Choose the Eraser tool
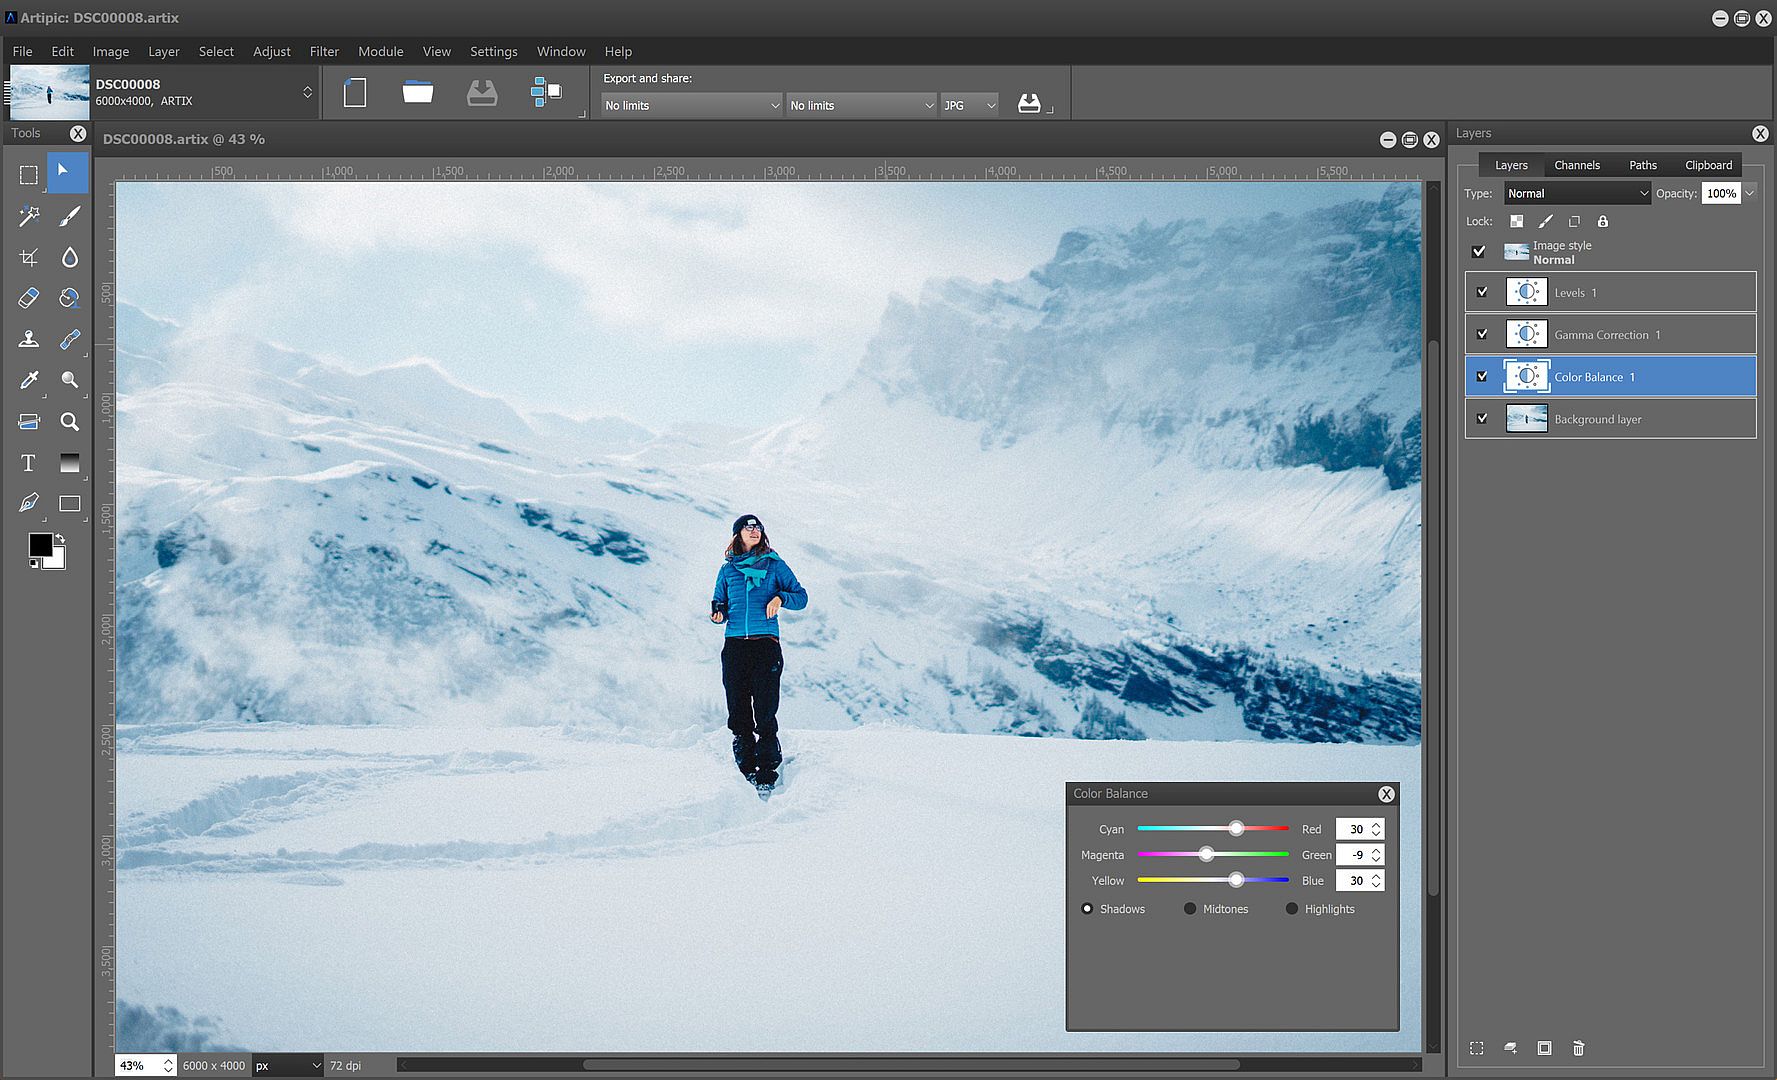This screenshot has height=1080, width=1777. click(28, 298)
